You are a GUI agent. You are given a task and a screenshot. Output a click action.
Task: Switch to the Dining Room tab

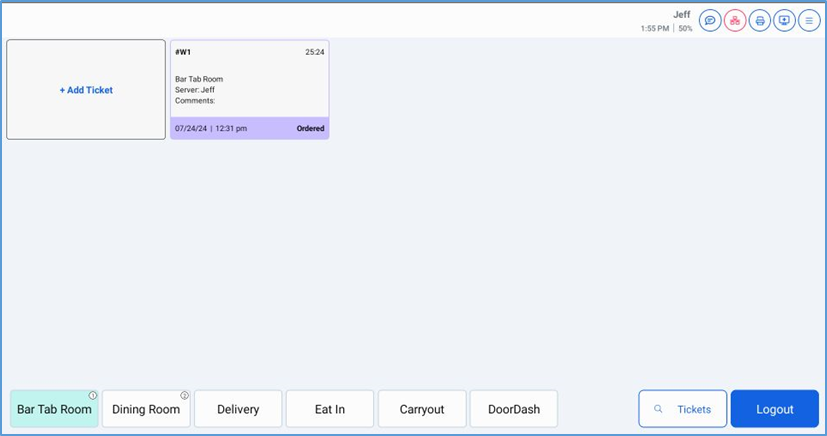pyautogui.click(x=146, y=409)
